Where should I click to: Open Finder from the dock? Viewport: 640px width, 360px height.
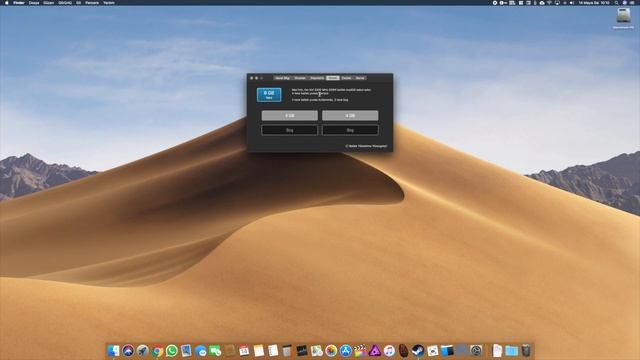click(x=113, y=351)
